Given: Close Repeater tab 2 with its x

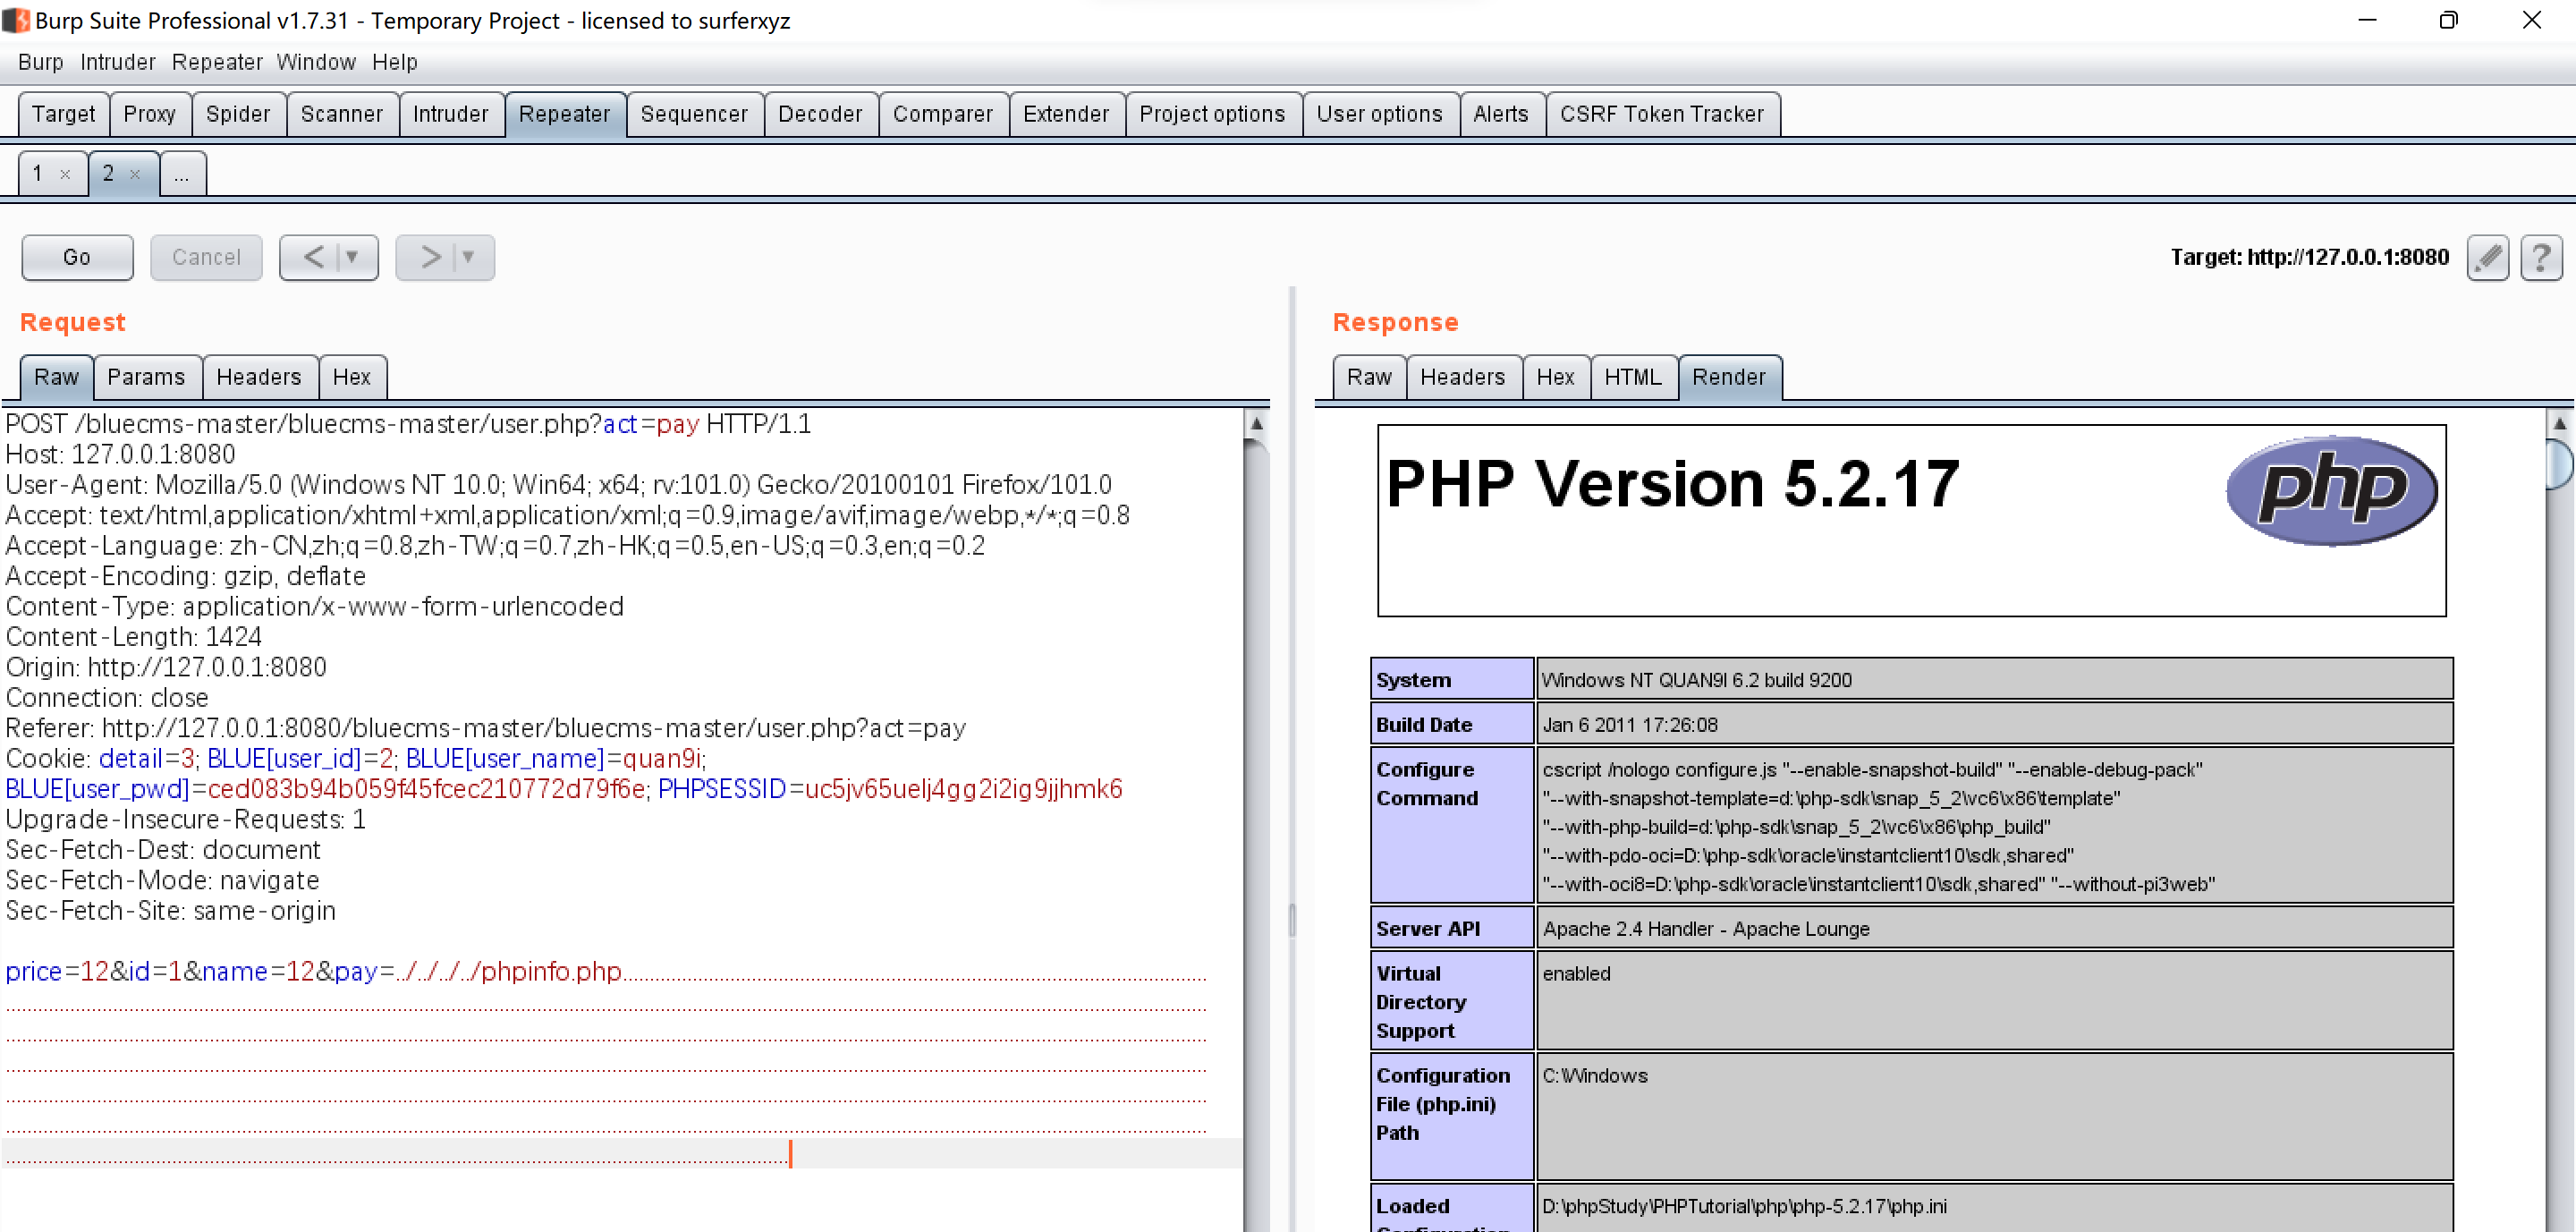Looking at the screenshot, I should click(135, 174).
